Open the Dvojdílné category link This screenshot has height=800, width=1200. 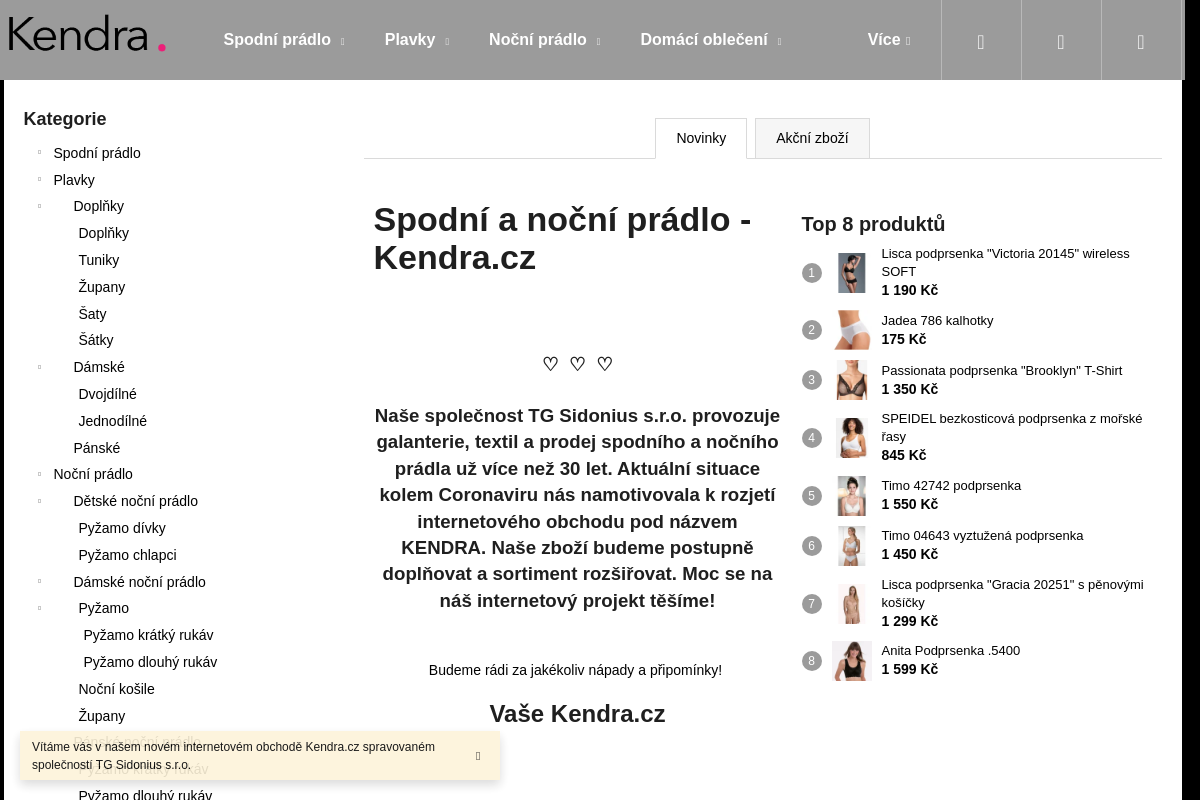coord(108,394)
